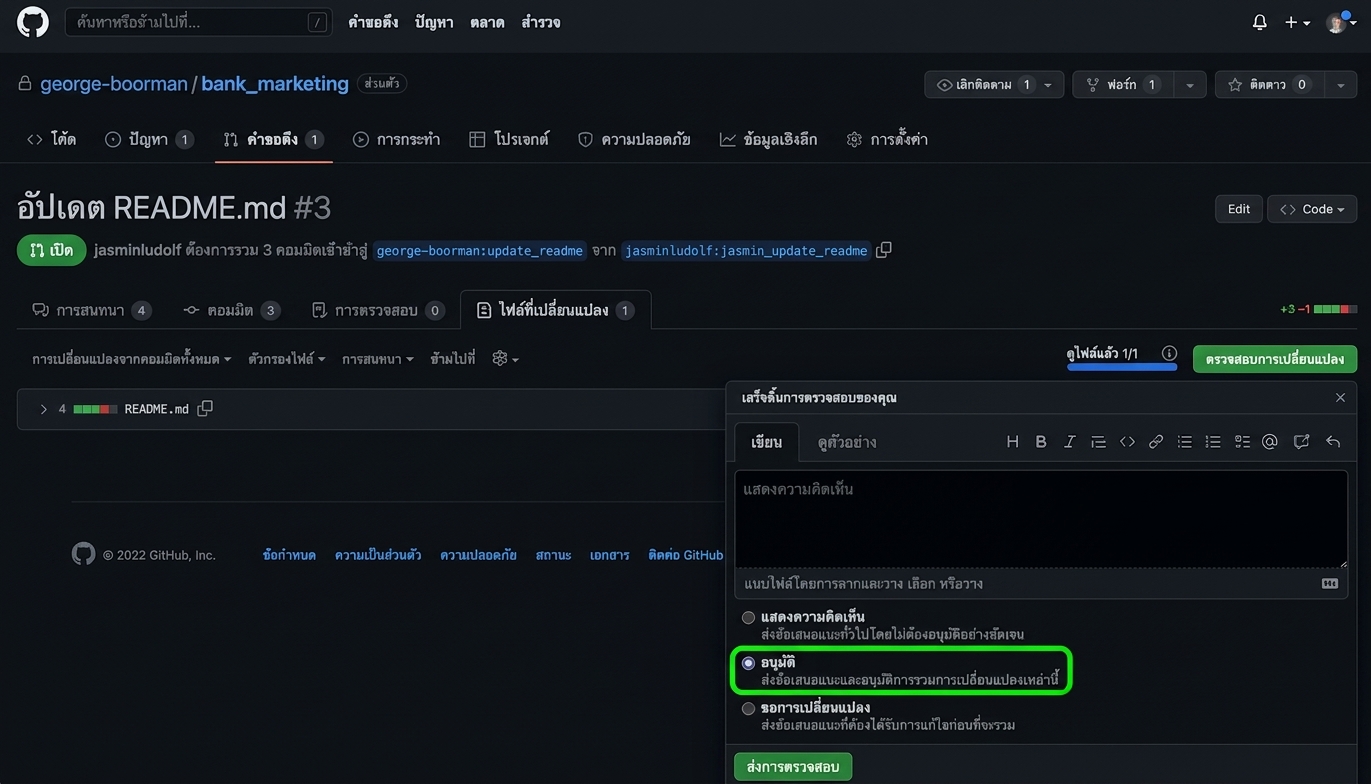Open the diff settings gear dropdown
1371x784 pixels.
click(505, 359)
